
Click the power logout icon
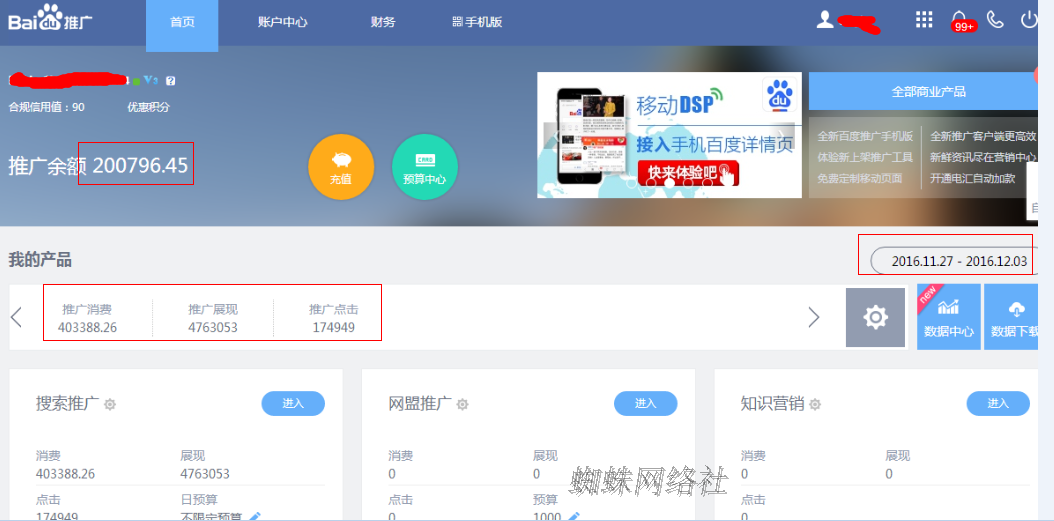point(1029,19)
